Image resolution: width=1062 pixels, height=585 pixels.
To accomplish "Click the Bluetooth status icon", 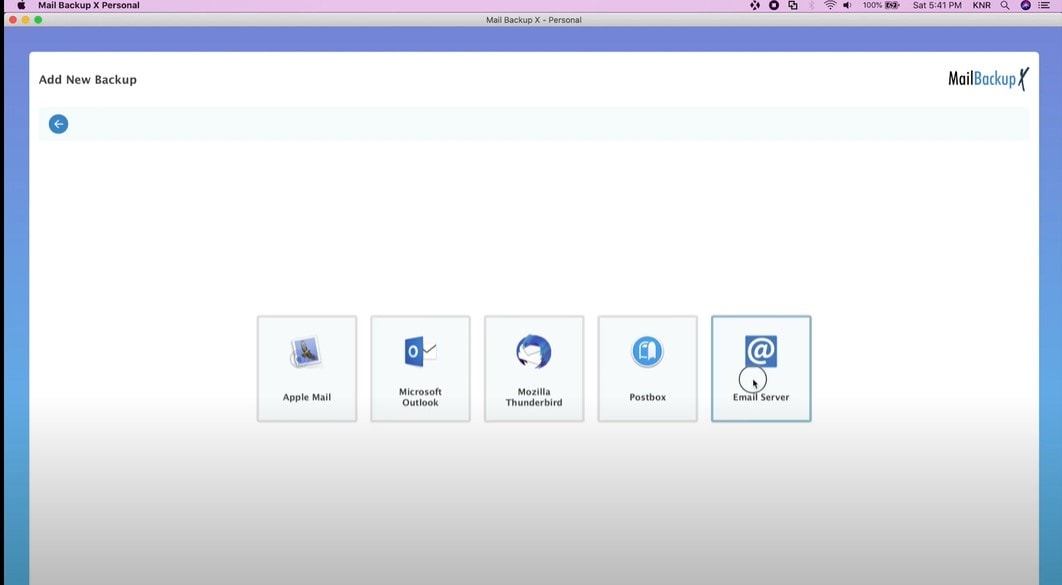I will (811, 5).
